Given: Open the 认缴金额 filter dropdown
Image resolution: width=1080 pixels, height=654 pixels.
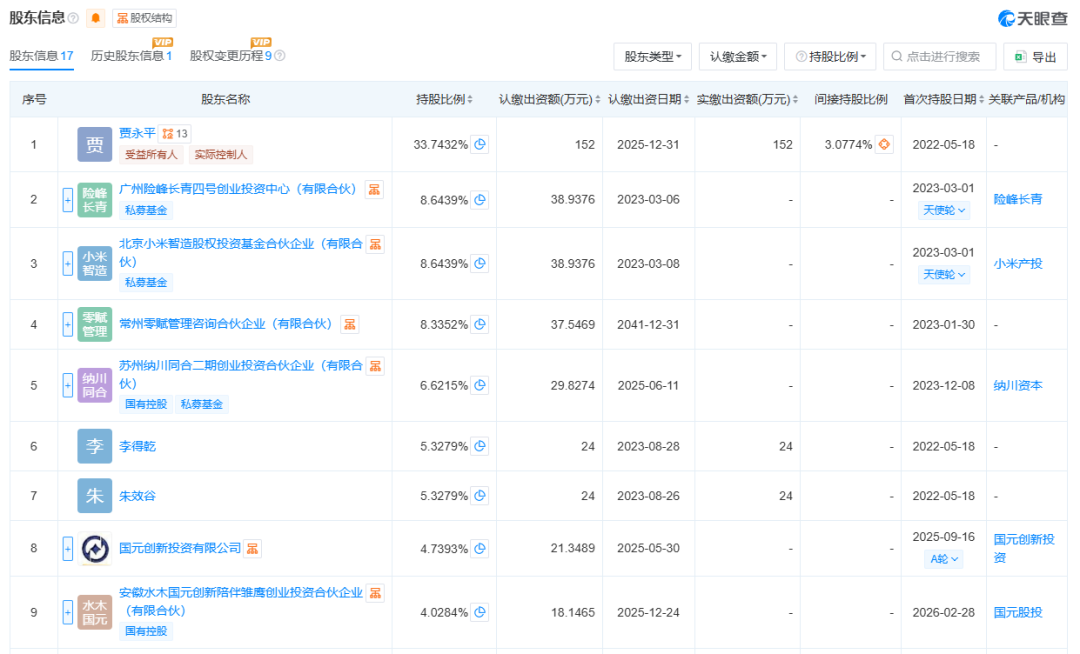Looking at the screenshot, I should (738, 56).
